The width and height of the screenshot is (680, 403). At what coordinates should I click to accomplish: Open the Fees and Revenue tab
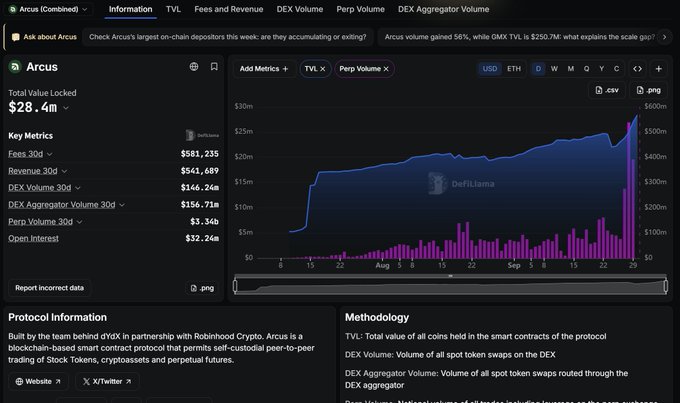coord(229,9)
